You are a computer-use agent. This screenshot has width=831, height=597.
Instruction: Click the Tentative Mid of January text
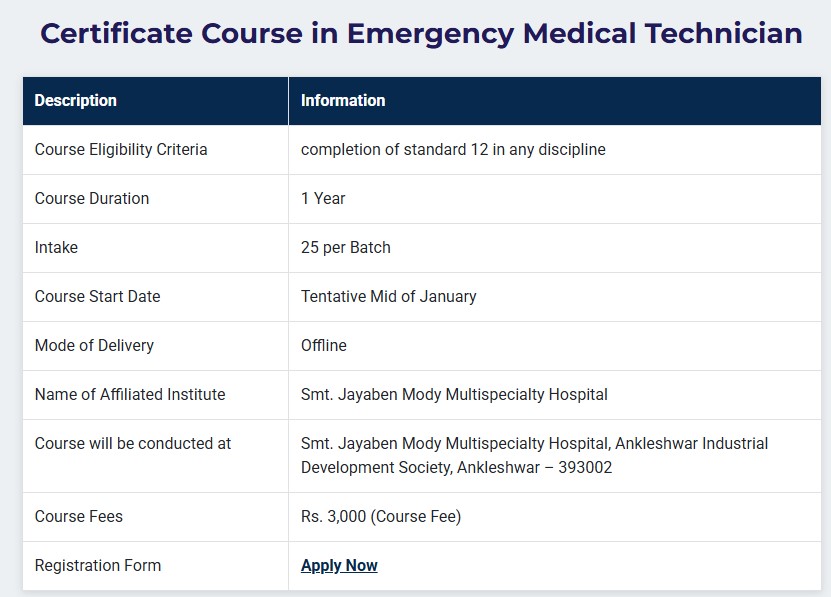389,296
